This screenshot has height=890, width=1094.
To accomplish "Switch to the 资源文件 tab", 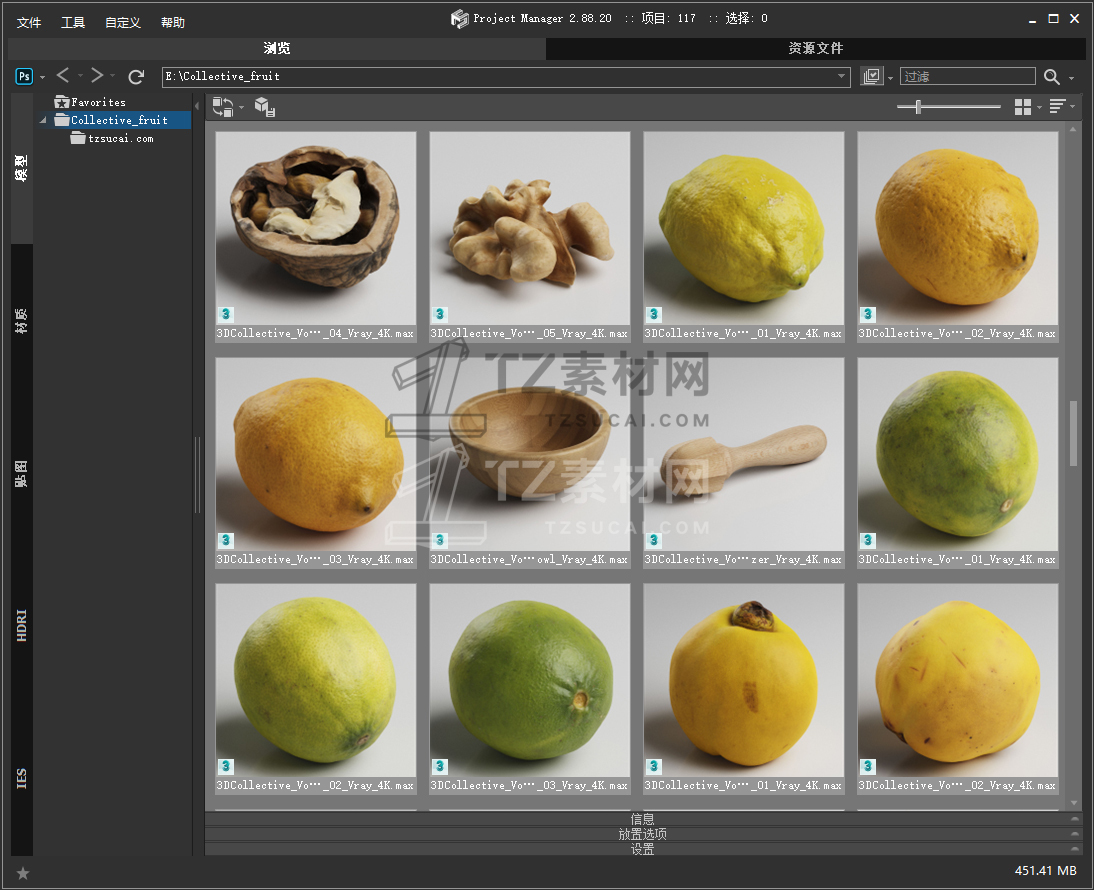I will pos(815,48).
